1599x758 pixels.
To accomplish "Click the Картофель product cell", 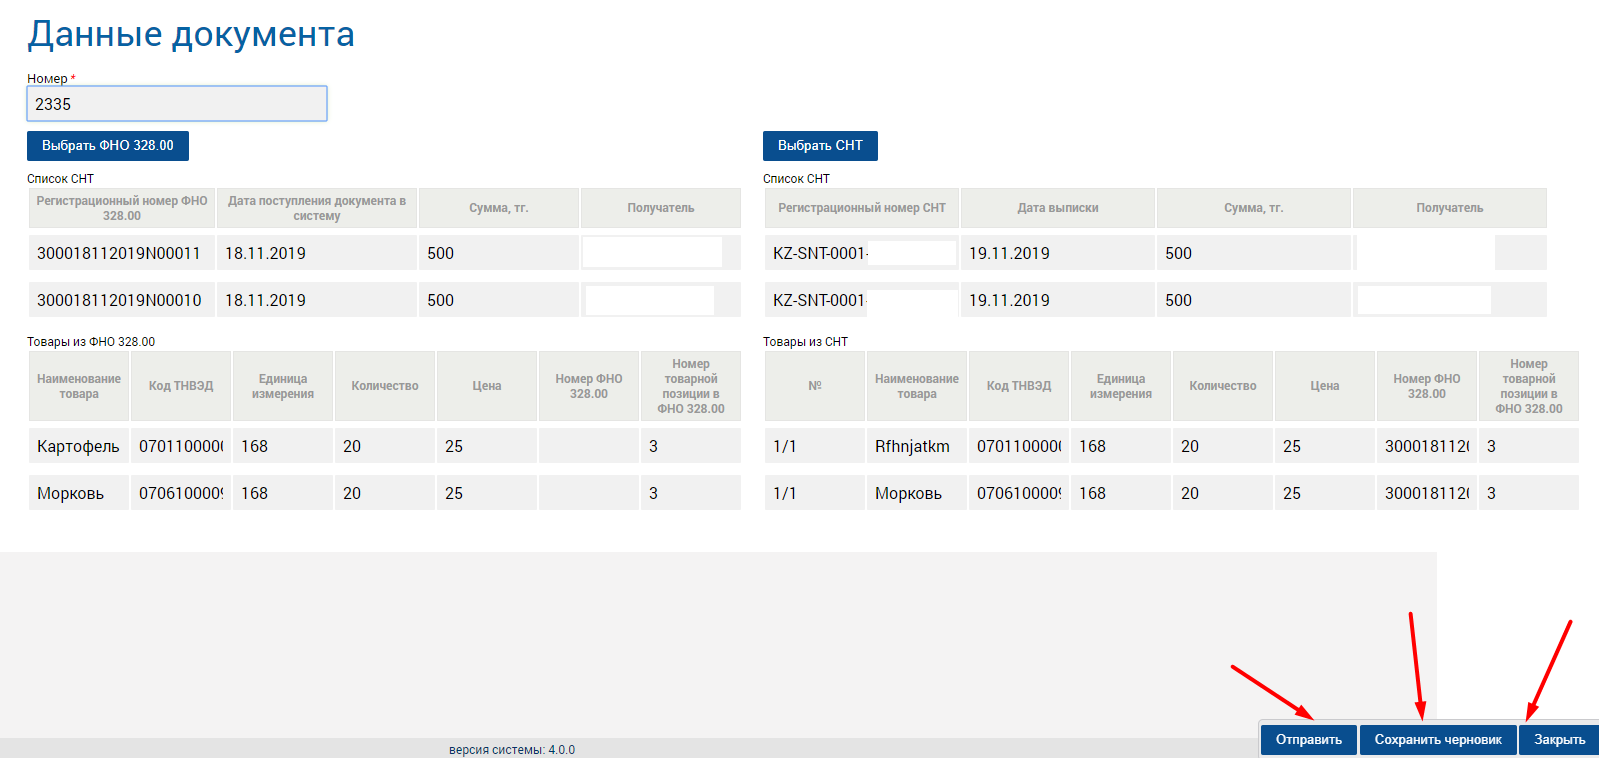I will [x=78, y=446].
